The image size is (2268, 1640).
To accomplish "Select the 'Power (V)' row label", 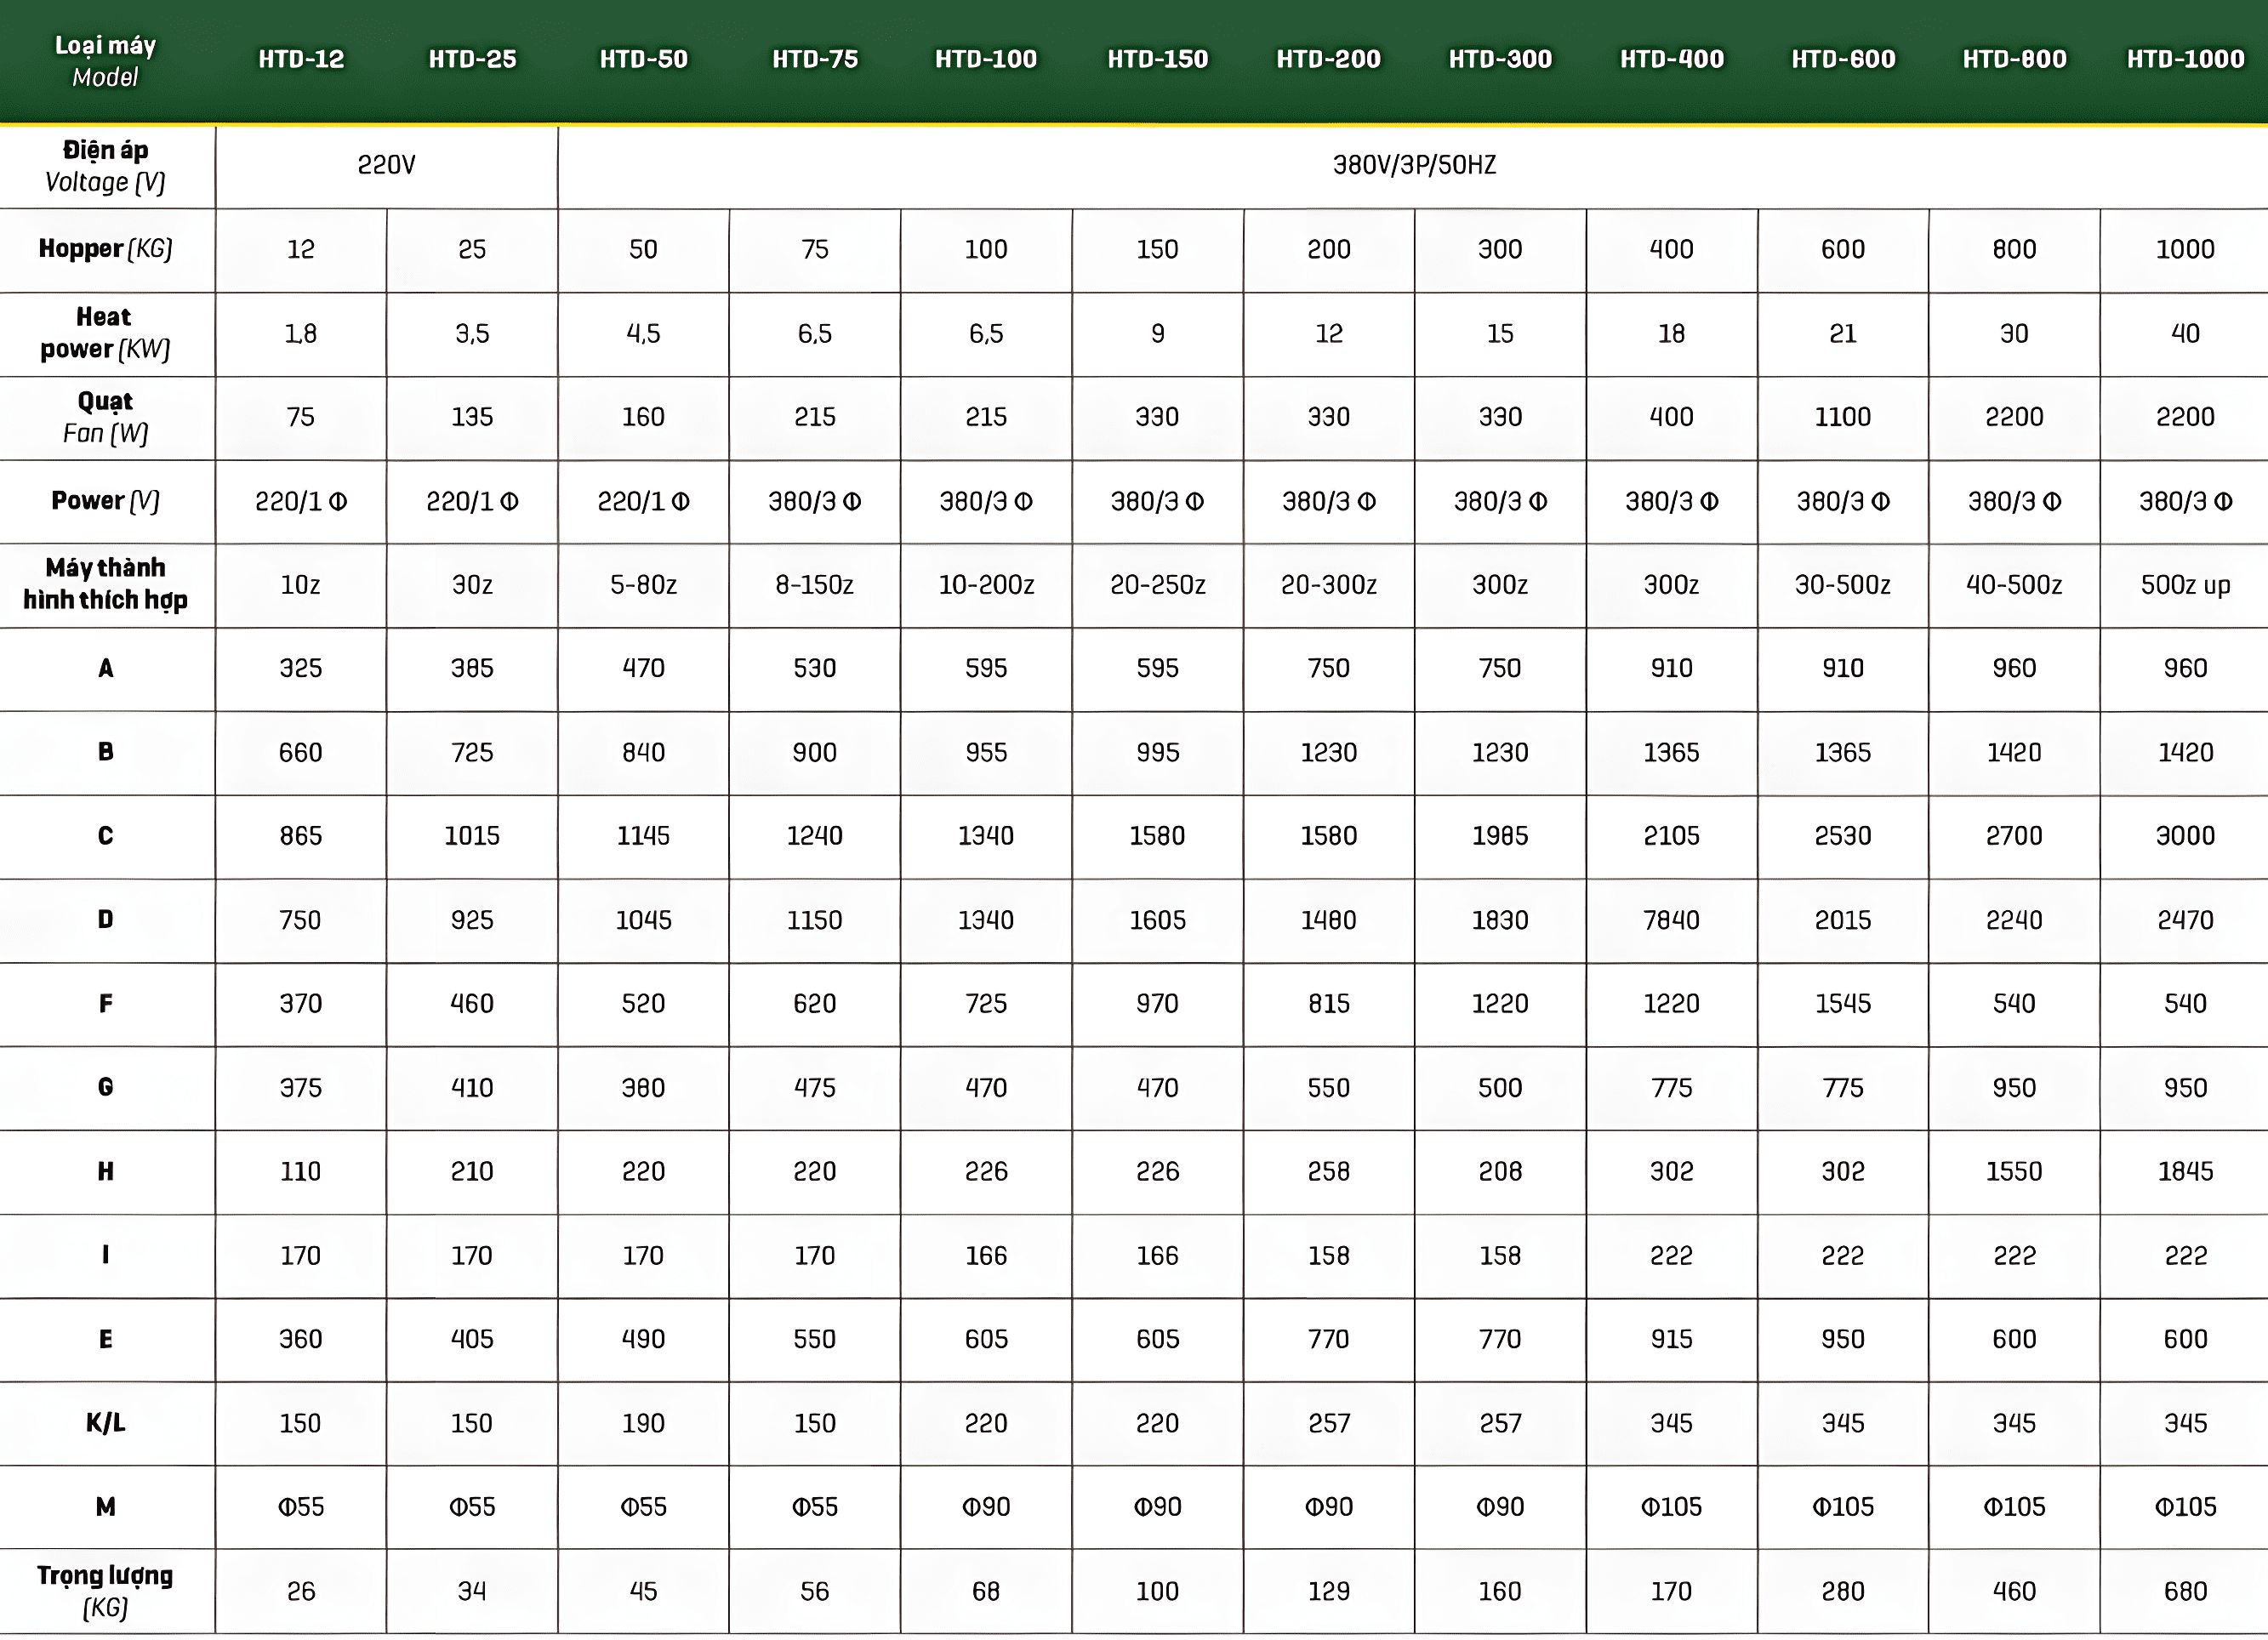I will (x=105, y=501).
